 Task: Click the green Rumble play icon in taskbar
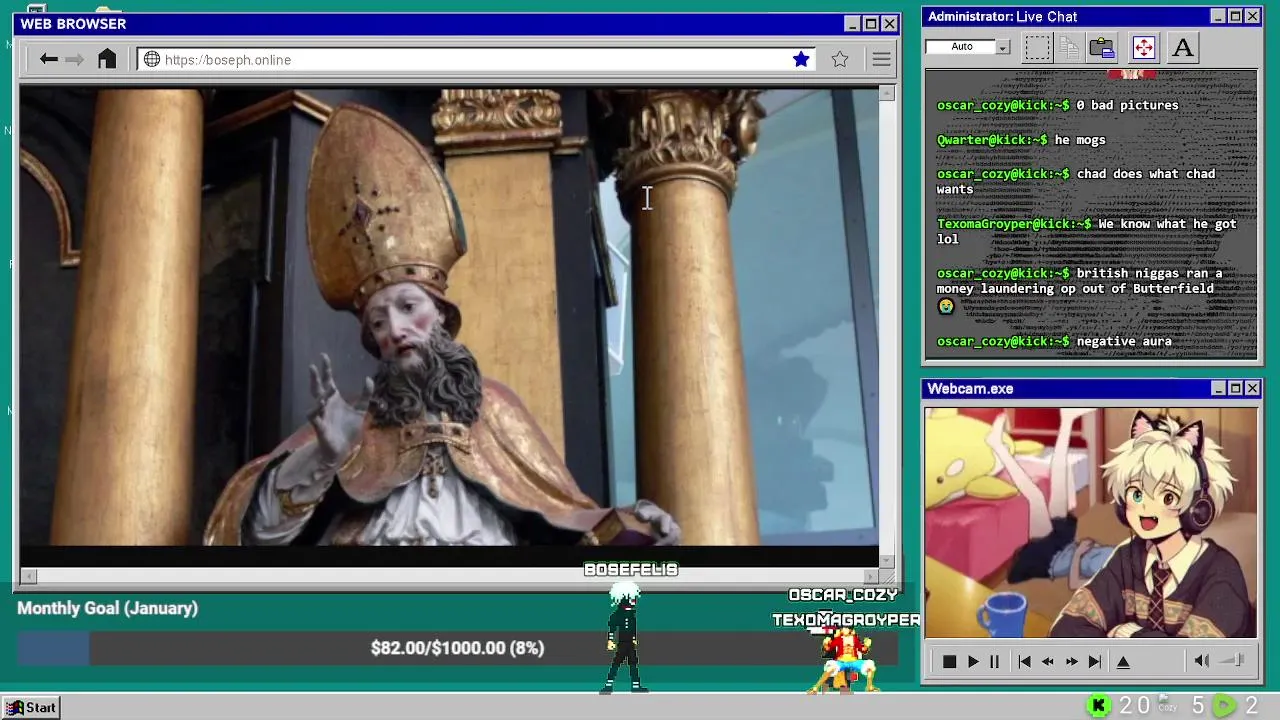(x=1224, y=706)
